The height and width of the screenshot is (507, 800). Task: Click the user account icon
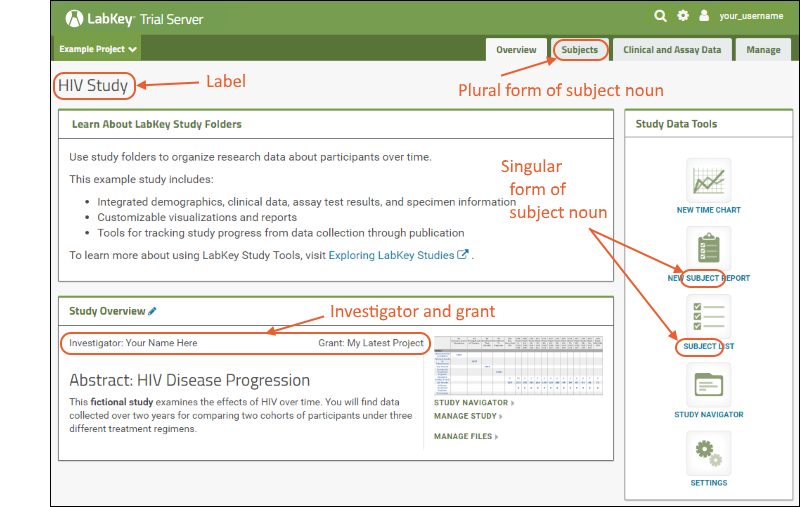point(704,15)
